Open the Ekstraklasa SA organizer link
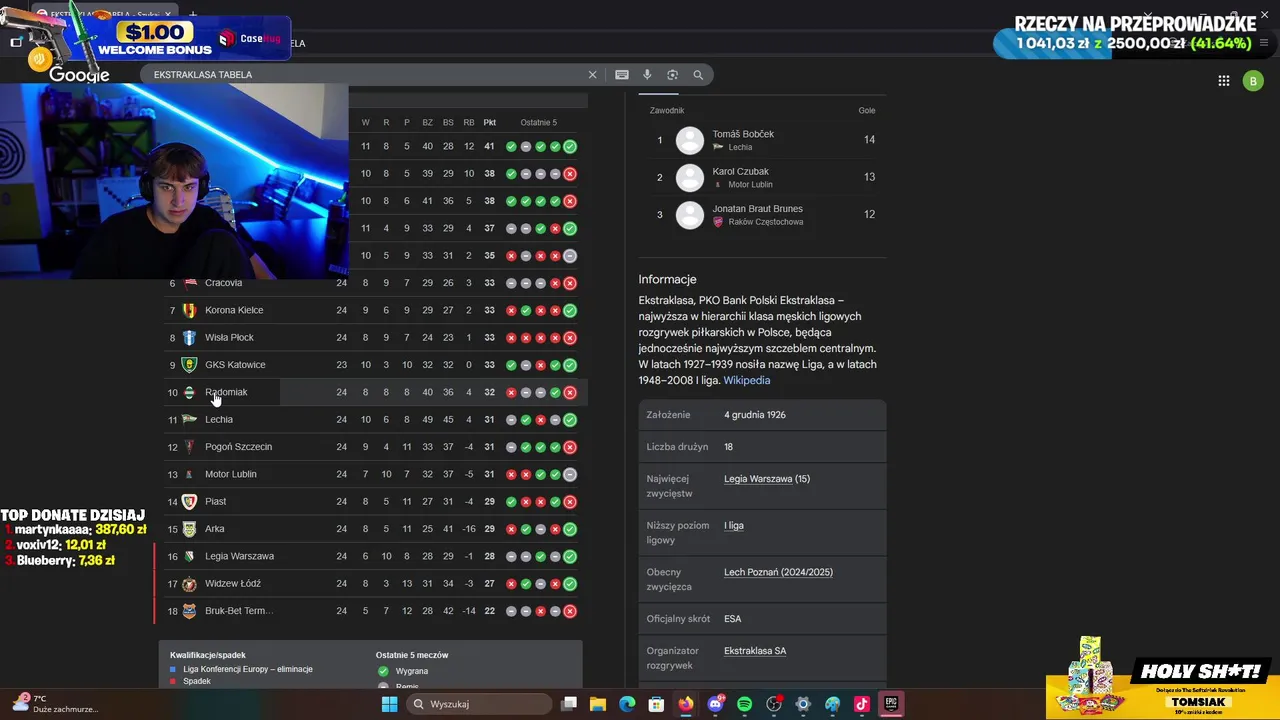Viewport: 1280px width, 720px height. 755,651
